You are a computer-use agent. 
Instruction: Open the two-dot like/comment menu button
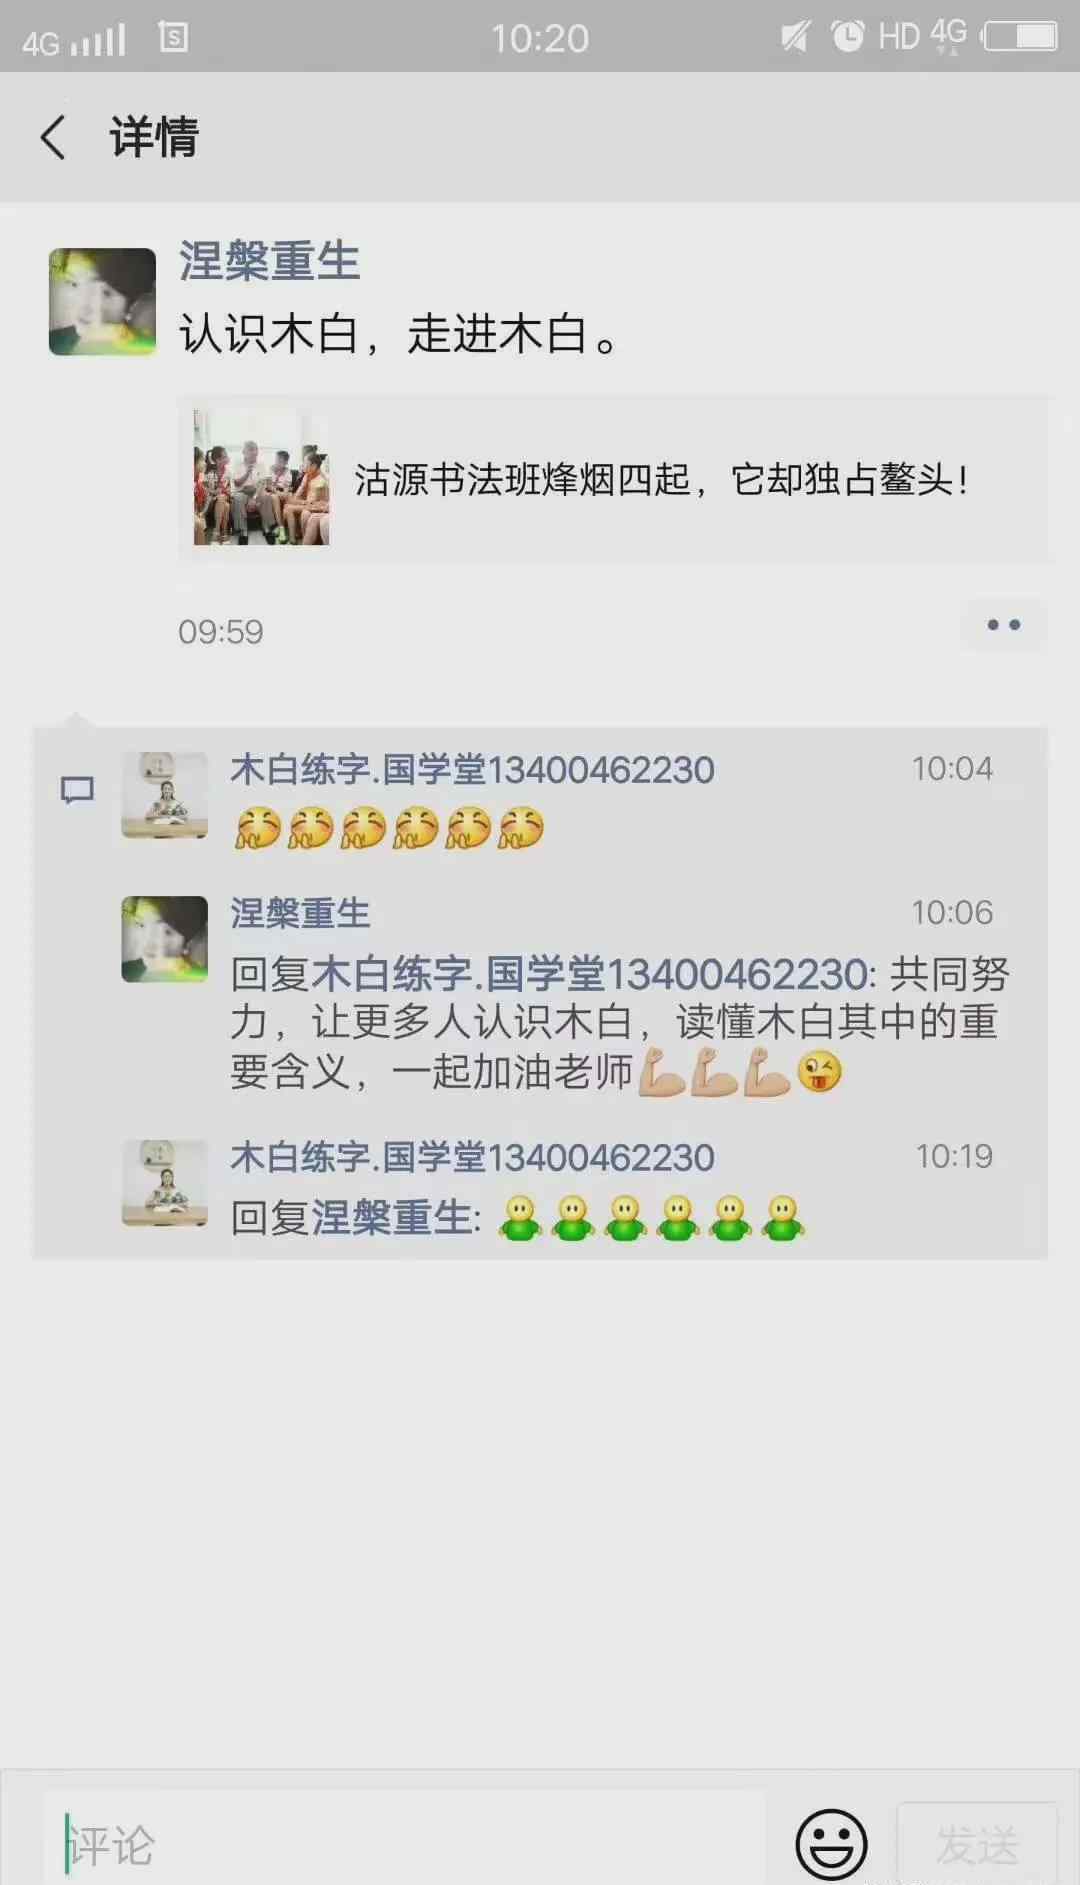pyautogui.click(x=1003, y=625)
